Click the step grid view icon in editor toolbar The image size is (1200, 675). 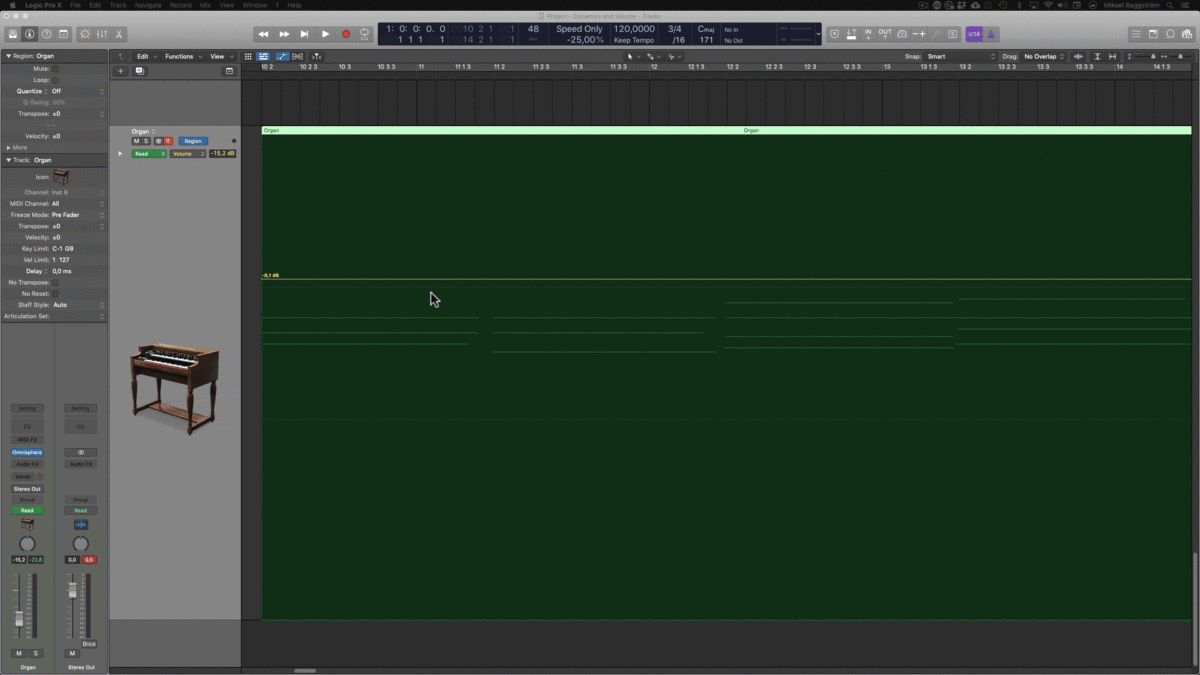coord(248,56)
